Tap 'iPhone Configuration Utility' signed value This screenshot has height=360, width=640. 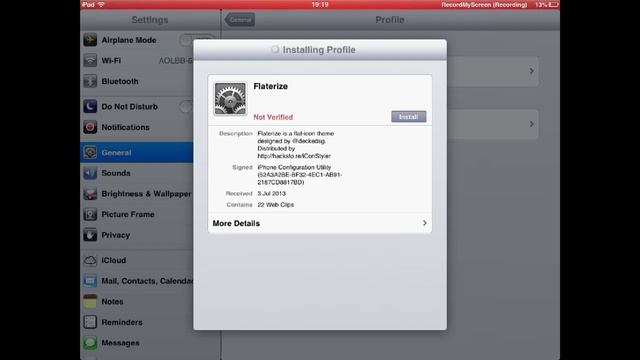(x=294, y=167)
